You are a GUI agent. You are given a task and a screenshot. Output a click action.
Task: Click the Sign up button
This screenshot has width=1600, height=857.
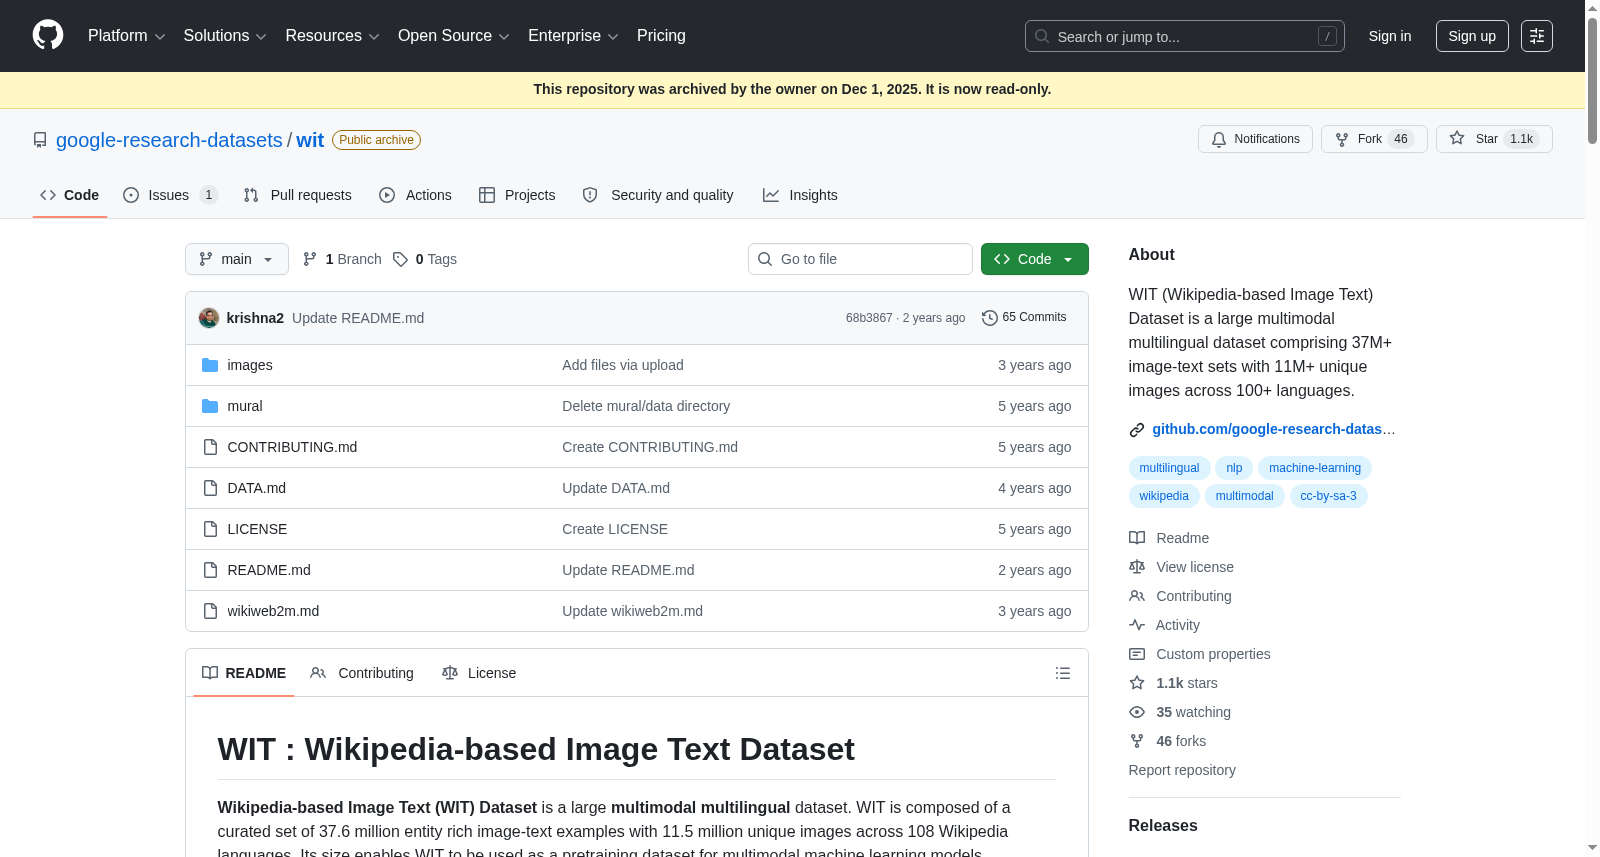(x=1472, y=36)
